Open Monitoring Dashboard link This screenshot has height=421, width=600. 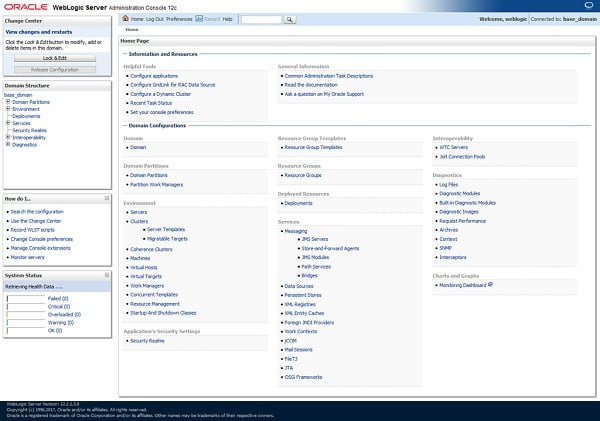[x=463, y=285]
